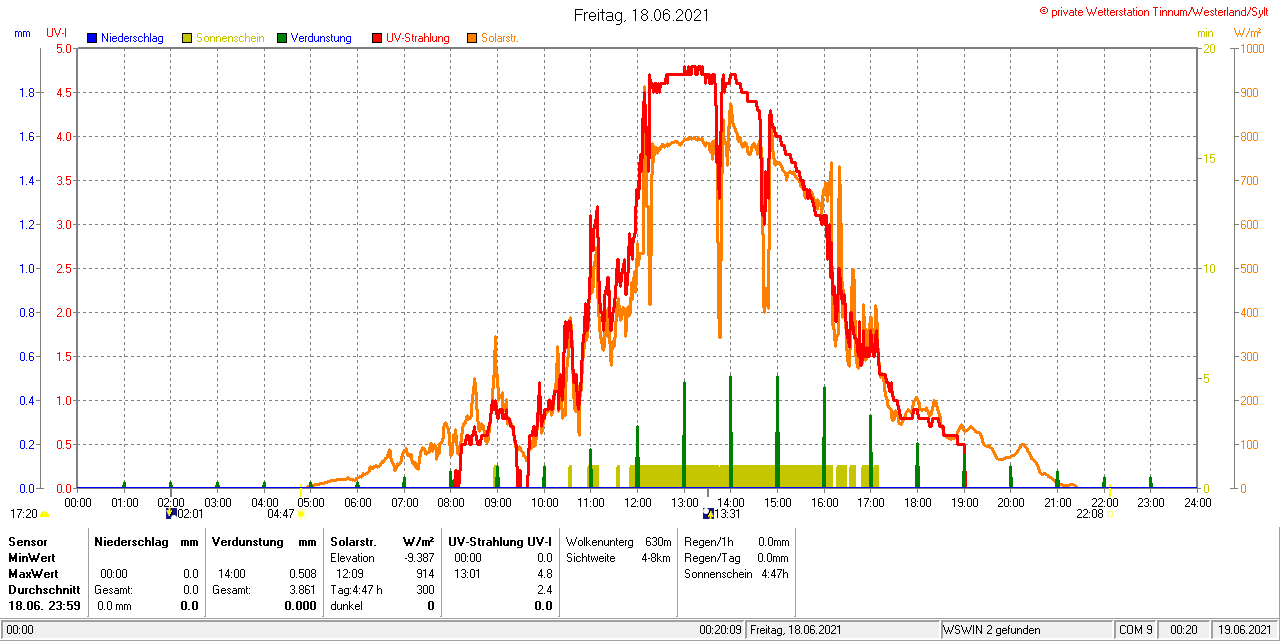The height and width of the screenshot is (641, 1280).
Task: Click the Sichtweite value 4-8km
Action: (x=656, y=557)
